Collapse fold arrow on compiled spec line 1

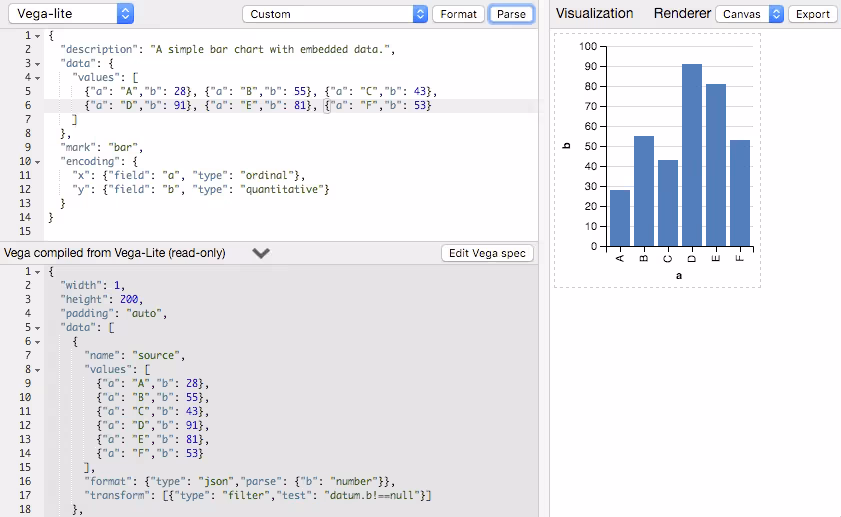coord(38,272)
